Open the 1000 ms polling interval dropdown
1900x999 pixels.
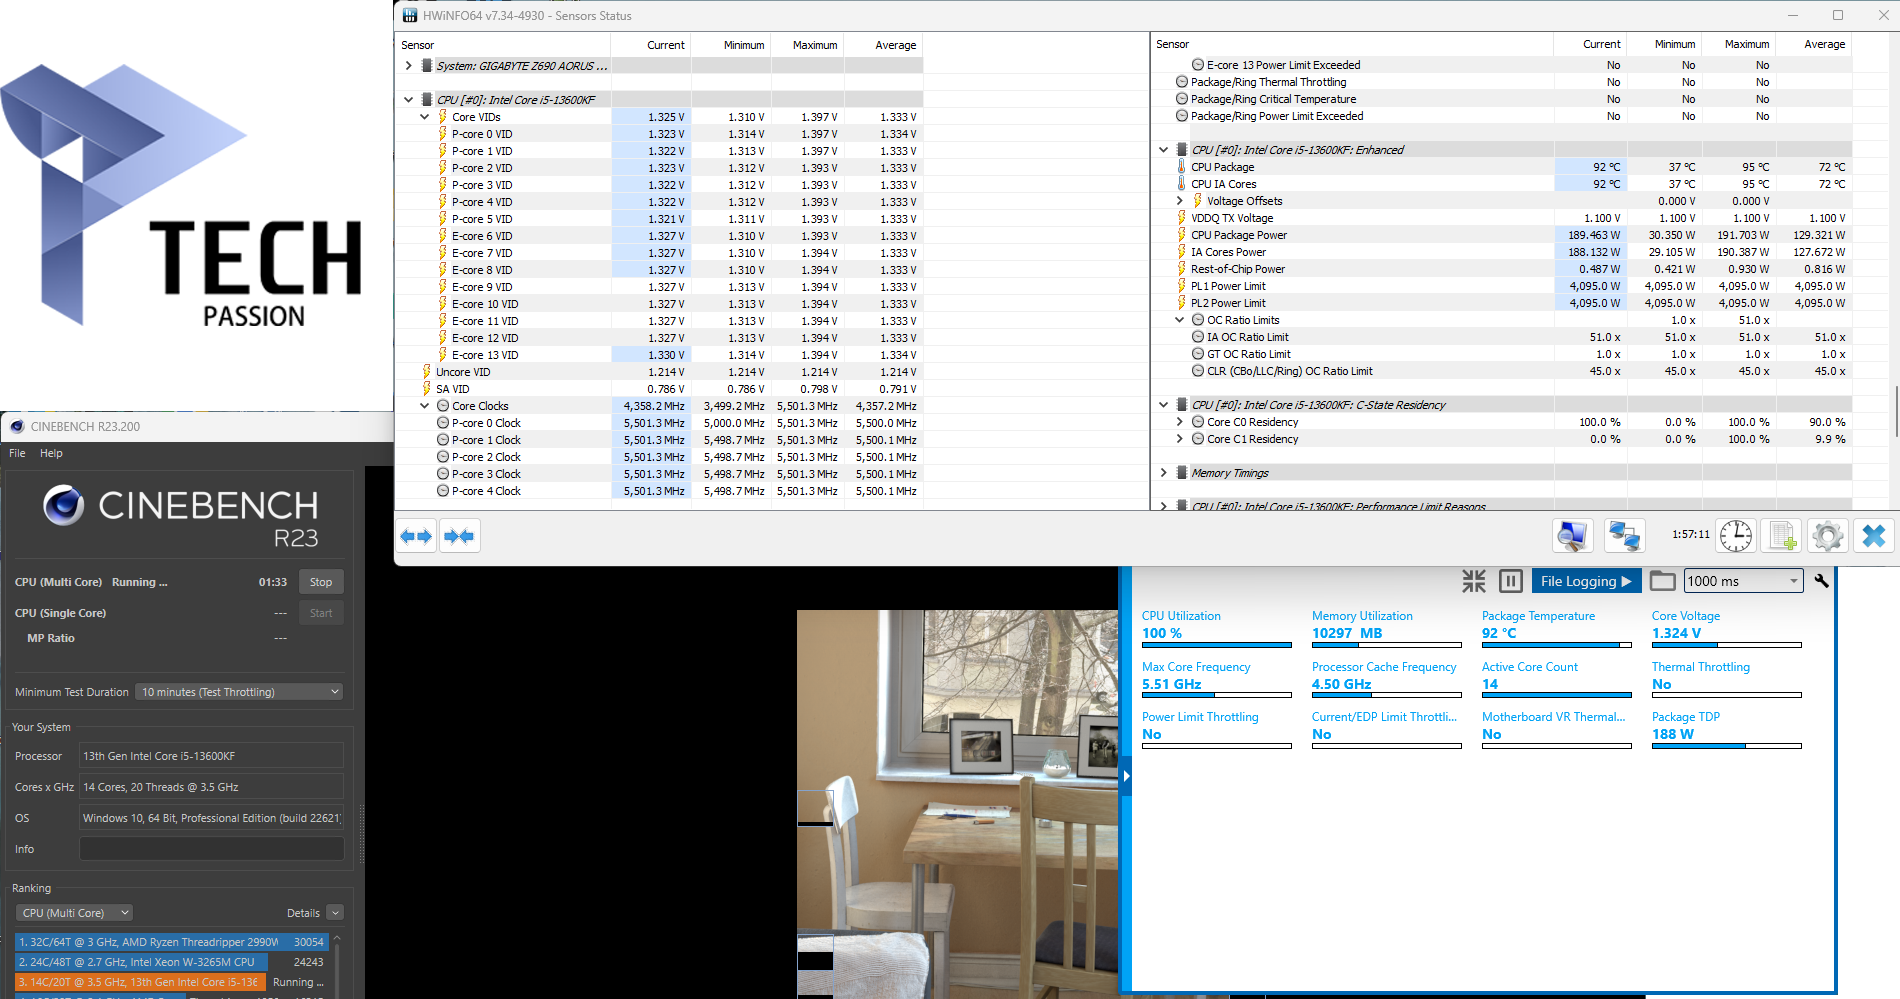pyautogui.click(x=1743, y=581)
